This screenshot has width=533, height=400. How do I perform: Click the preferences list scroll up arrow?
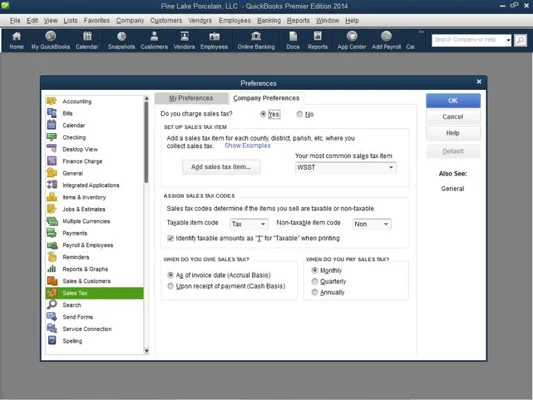147,98
